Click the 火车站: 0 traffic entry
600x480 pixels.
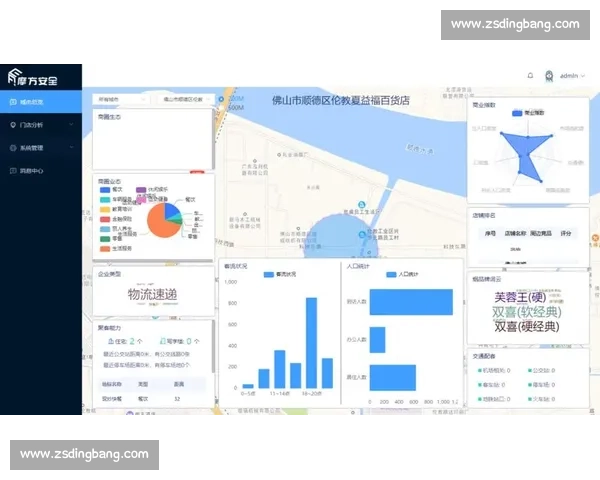point(541,399)
